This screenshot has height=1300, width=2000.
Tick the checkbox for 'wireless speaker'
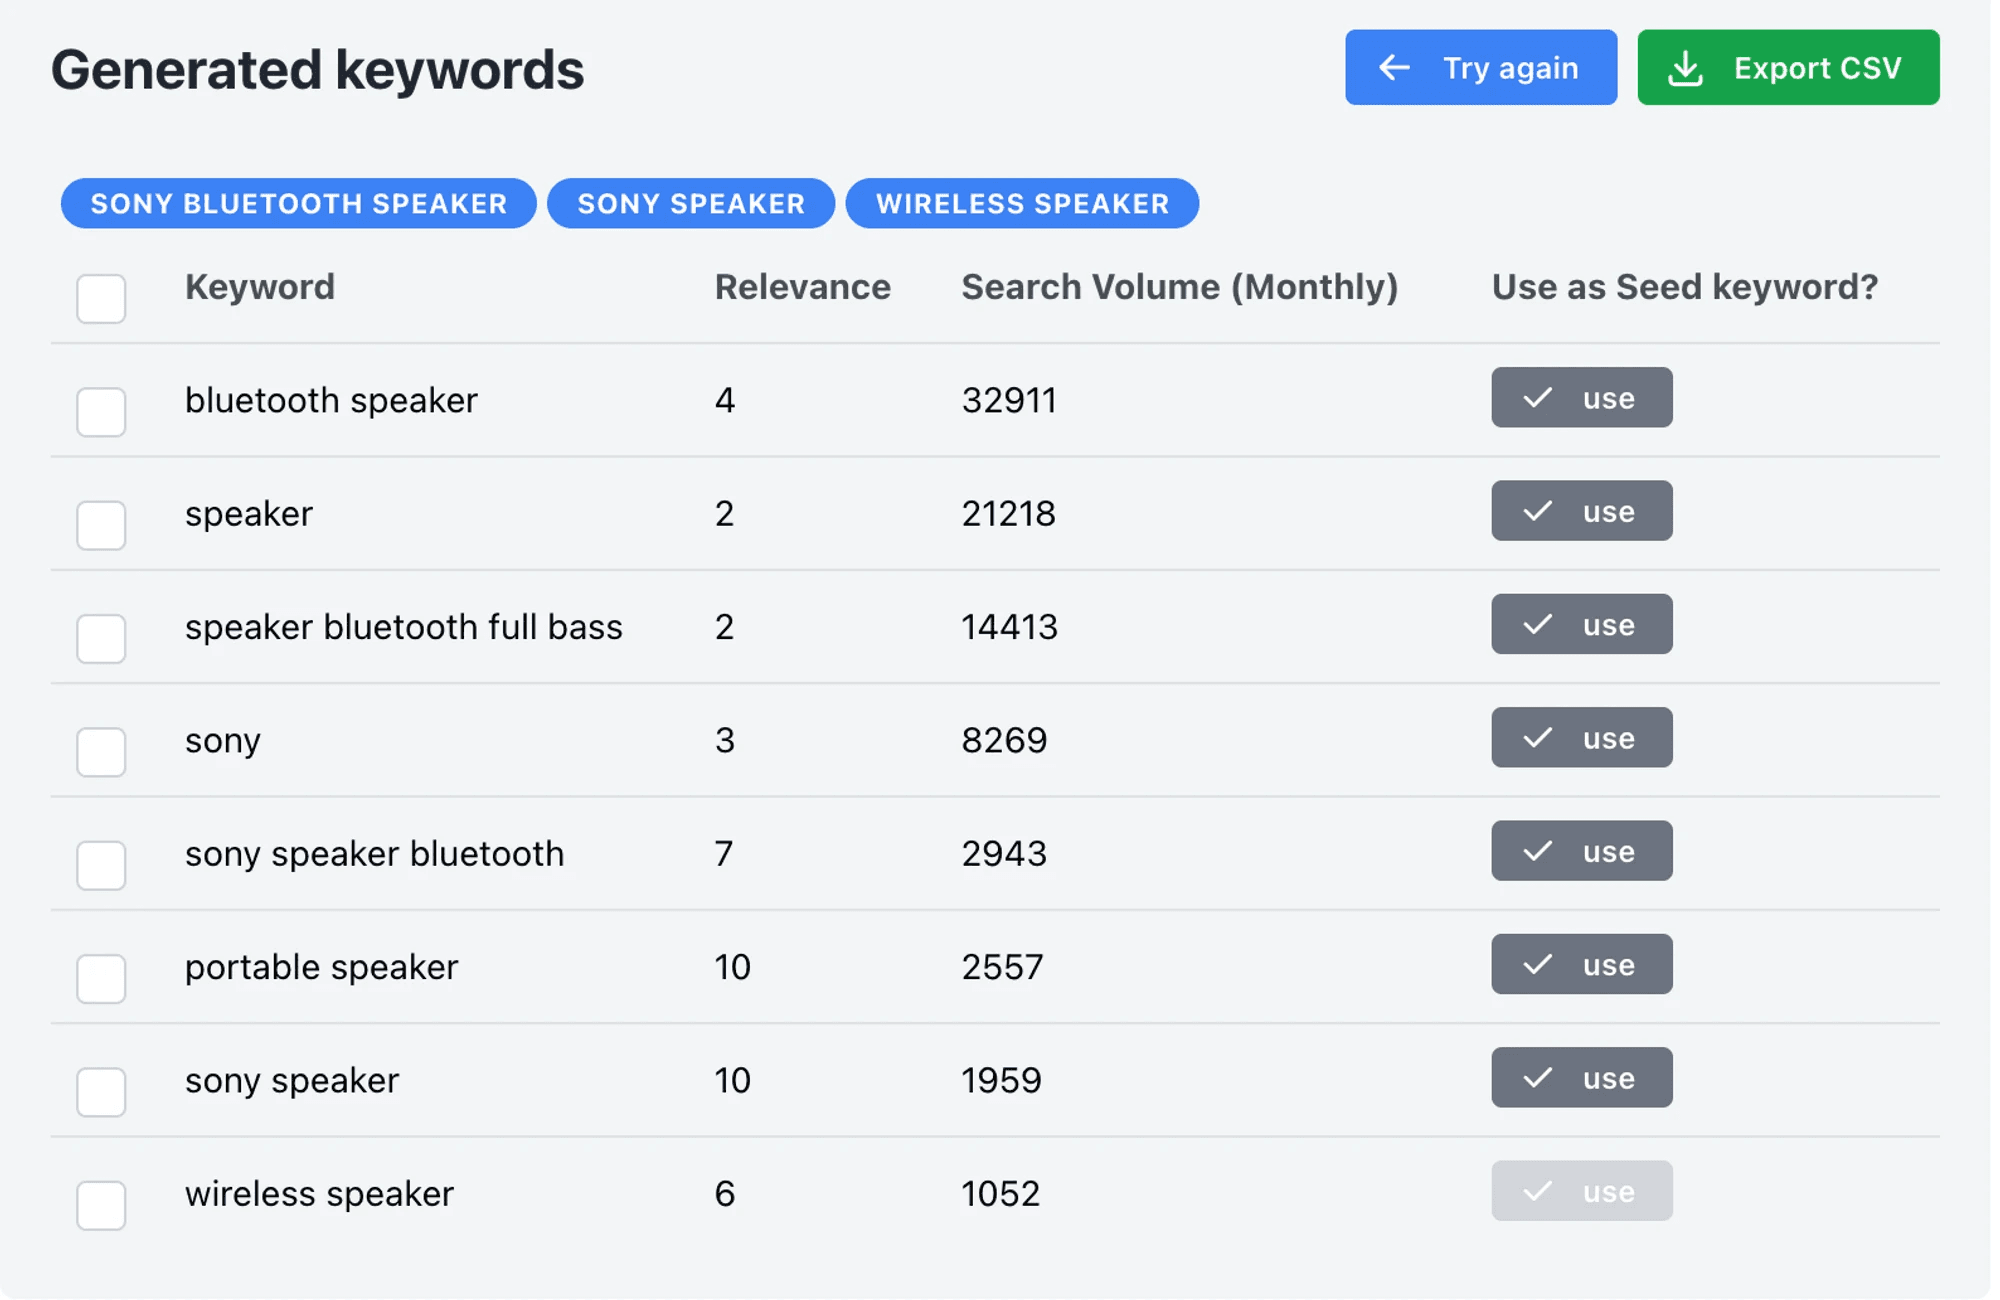pyautogui.click(x=101, y=1204)
